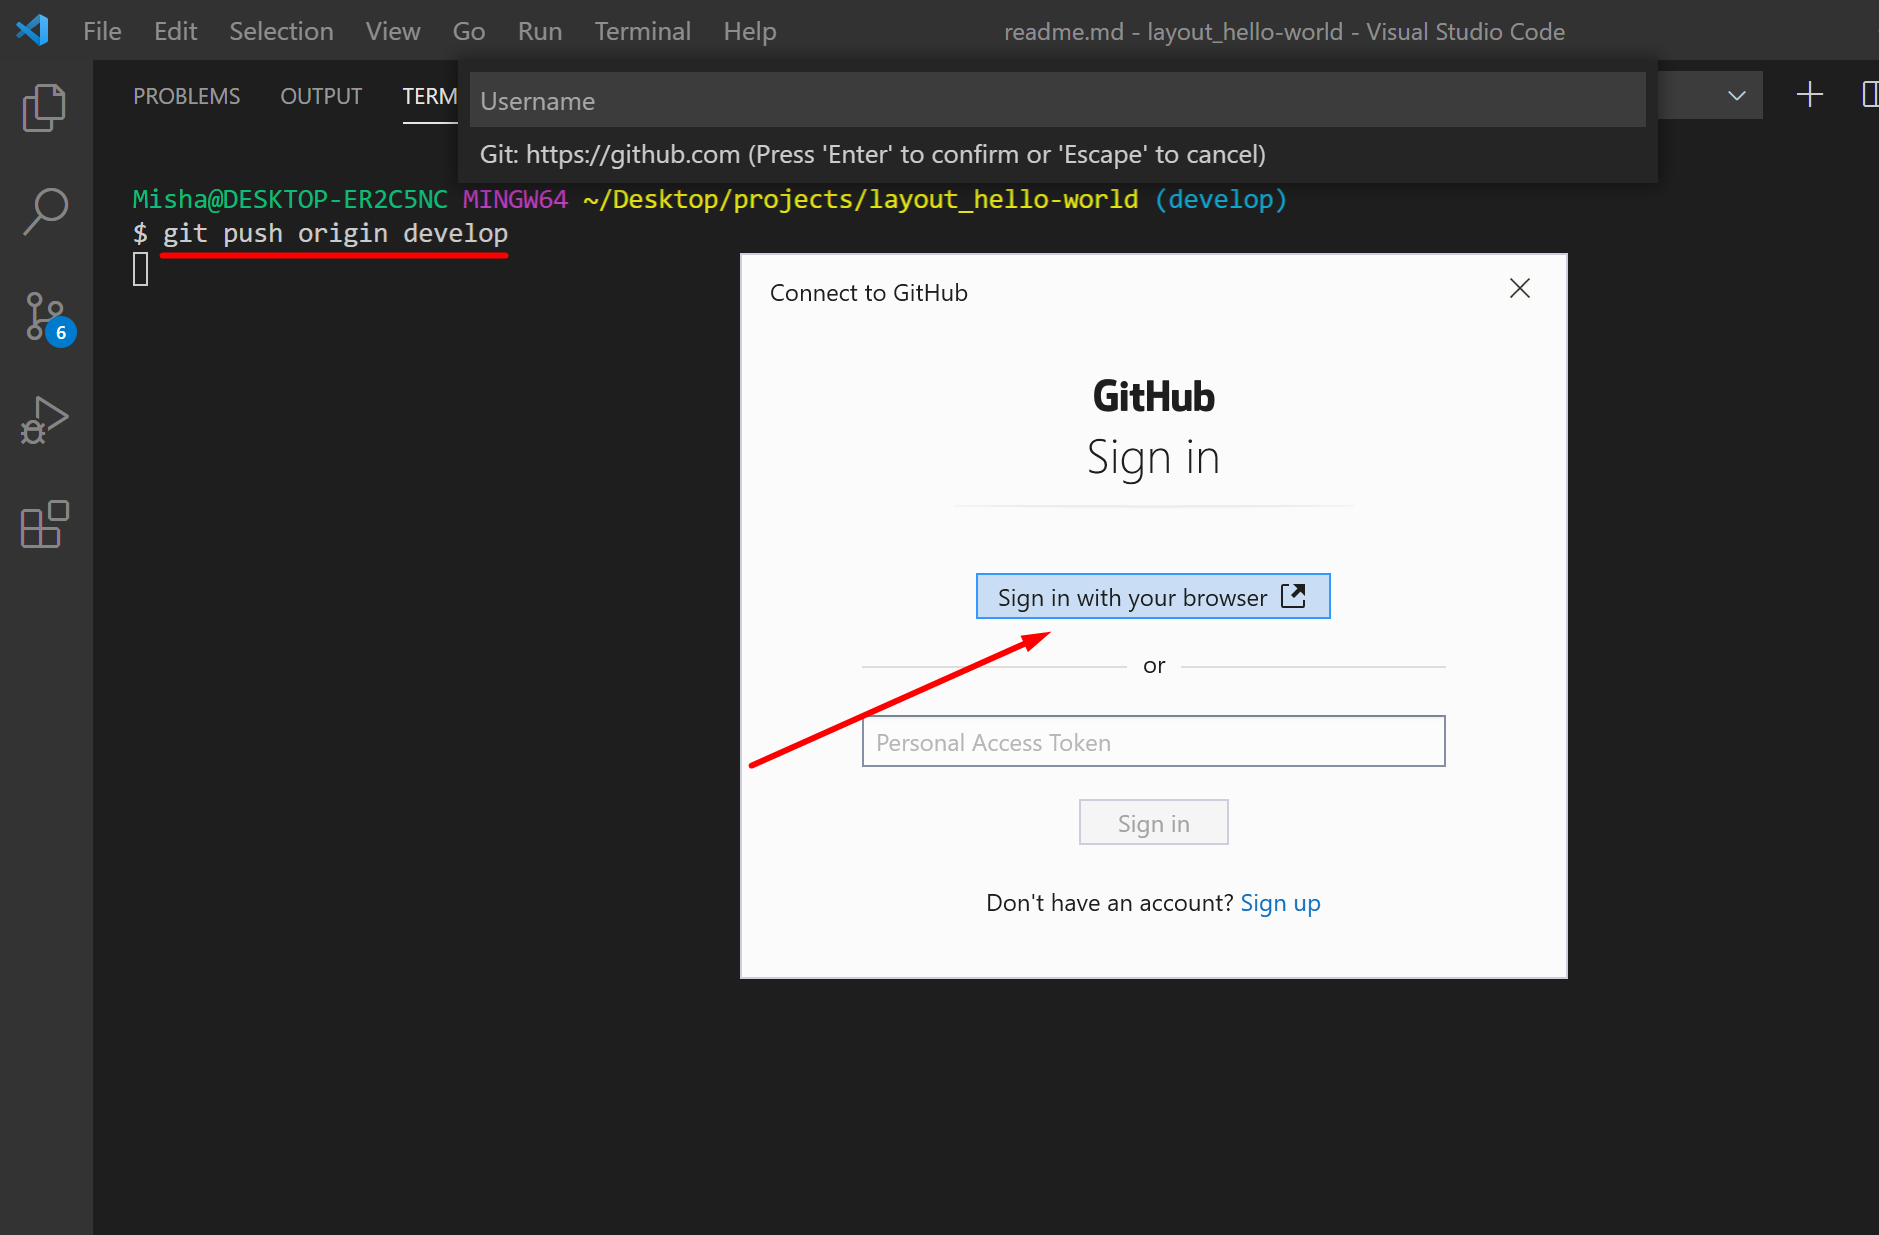
Task: Click the Misha@DESKTOP-ER2C5NC prompt text
Action: point(290,199)
